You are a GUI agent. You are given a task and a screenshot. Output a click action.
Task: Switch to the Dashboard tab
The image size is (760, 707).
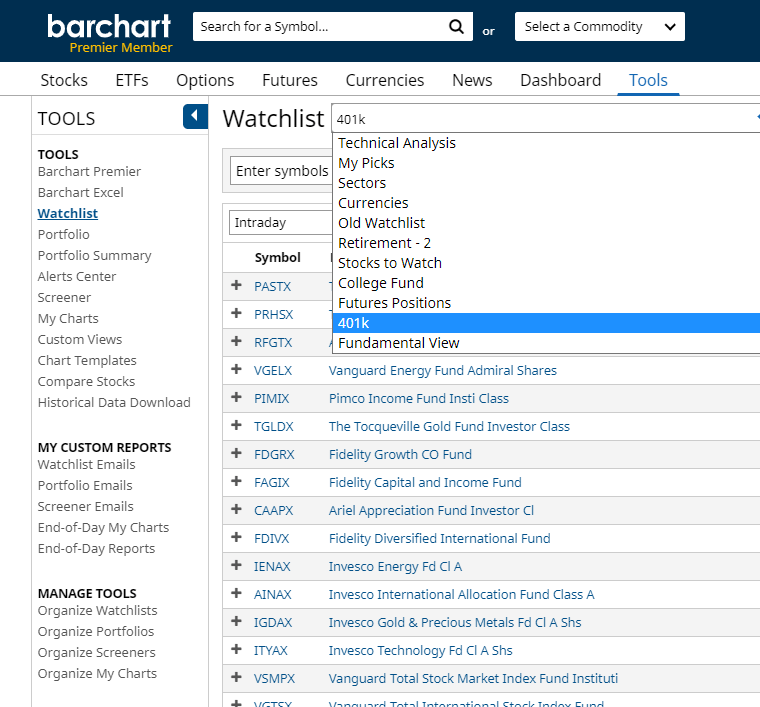[560, 80]
